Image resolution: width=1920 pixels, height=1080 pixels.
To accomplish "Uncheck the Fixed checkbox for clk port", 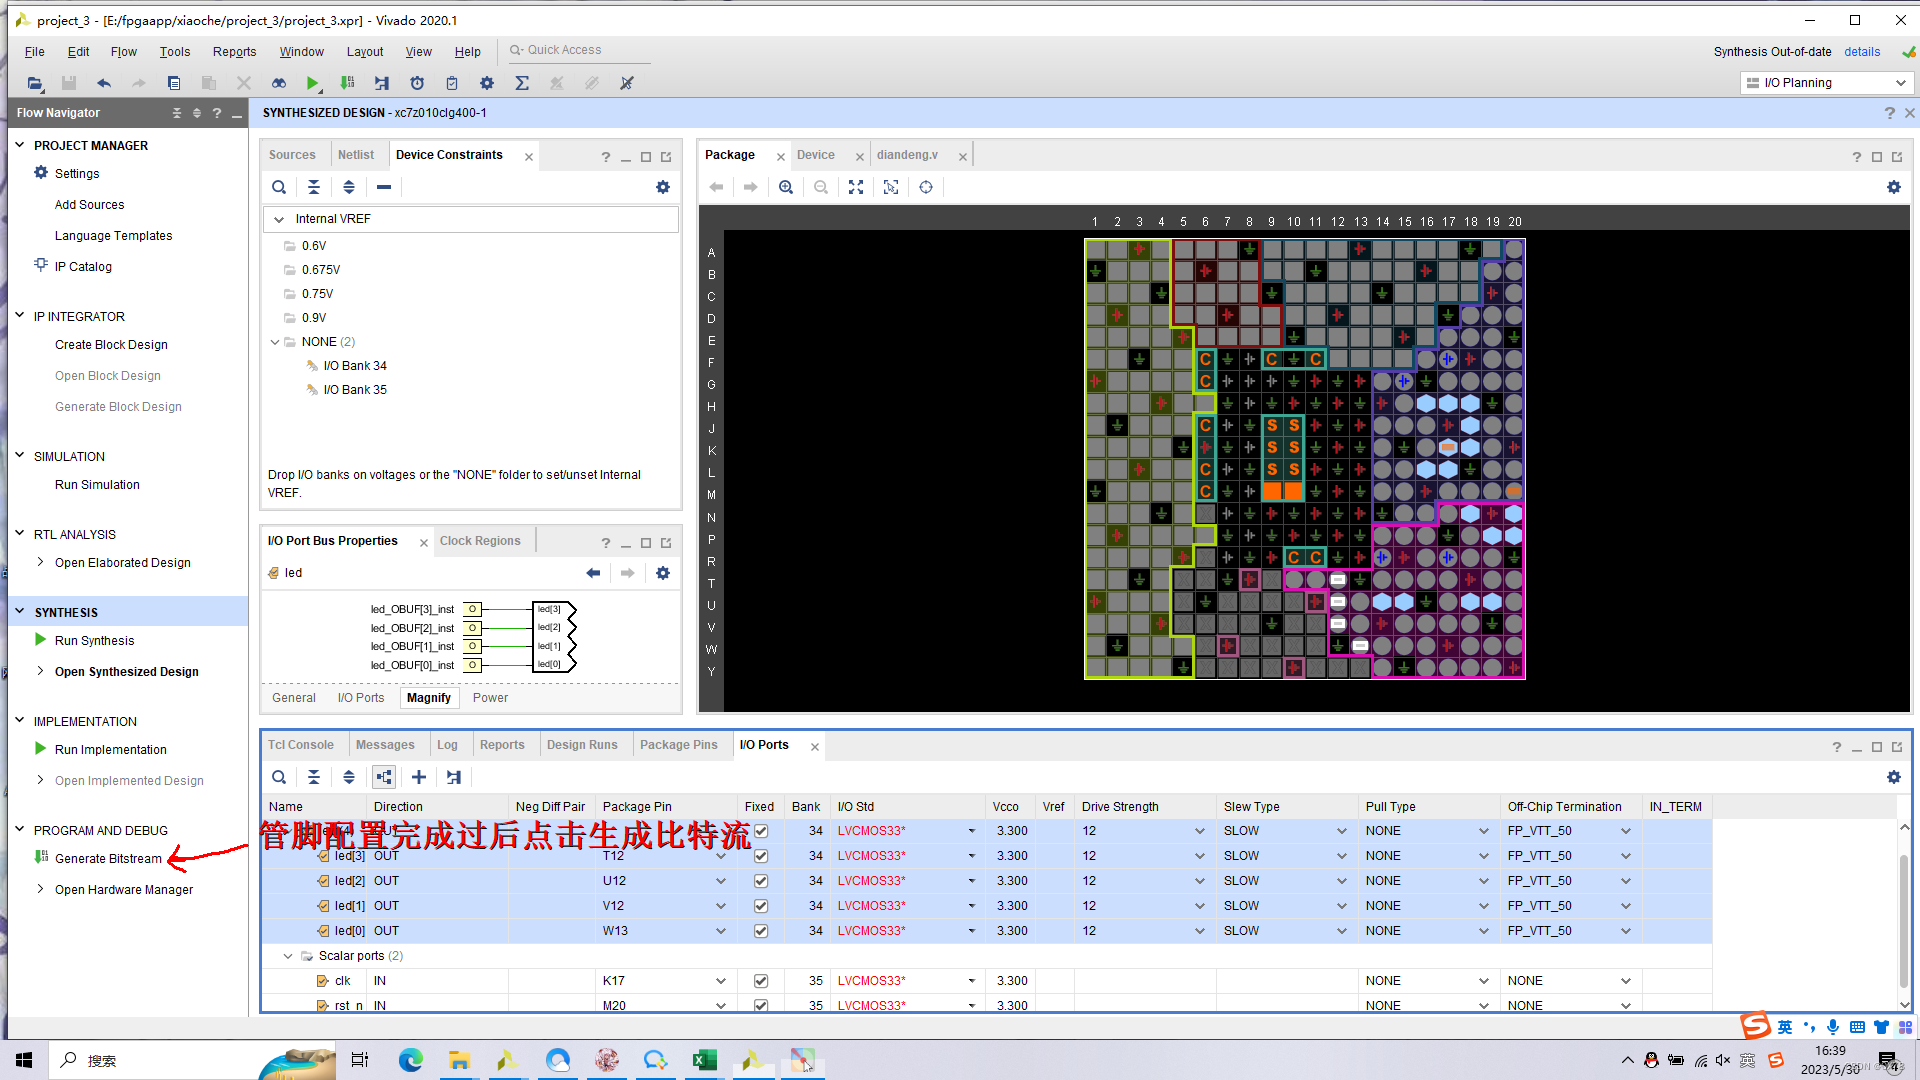I will point(761,981).
